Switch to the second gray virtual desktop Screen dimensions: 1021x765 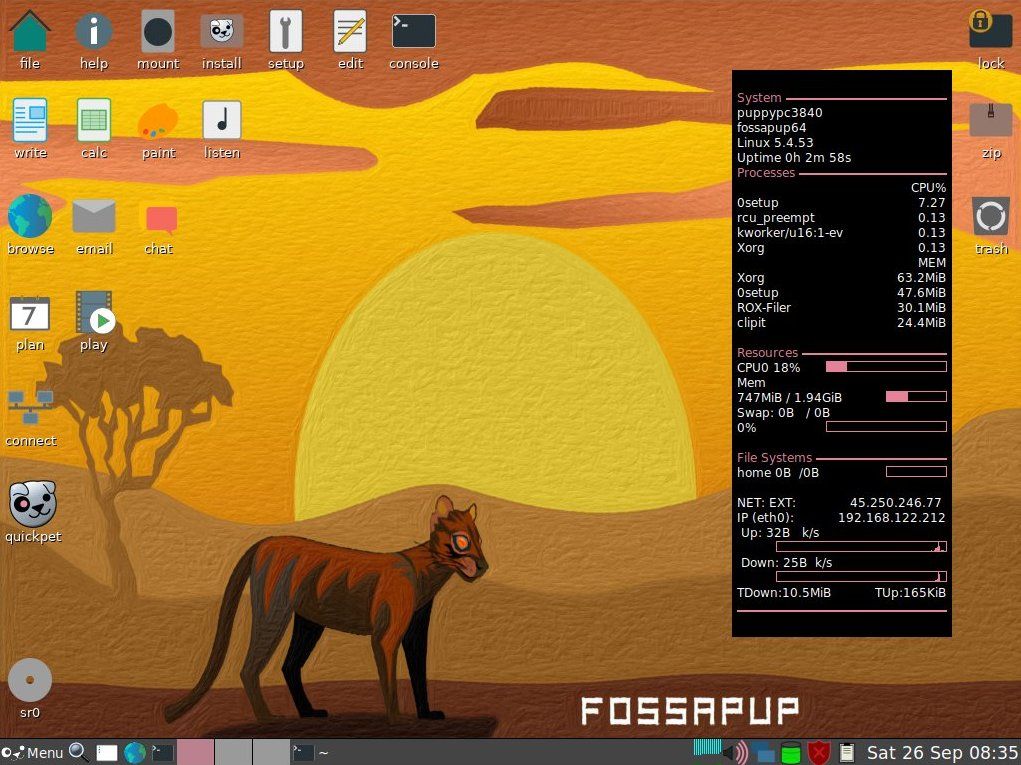pyautogui.click(x=233, y=752)
